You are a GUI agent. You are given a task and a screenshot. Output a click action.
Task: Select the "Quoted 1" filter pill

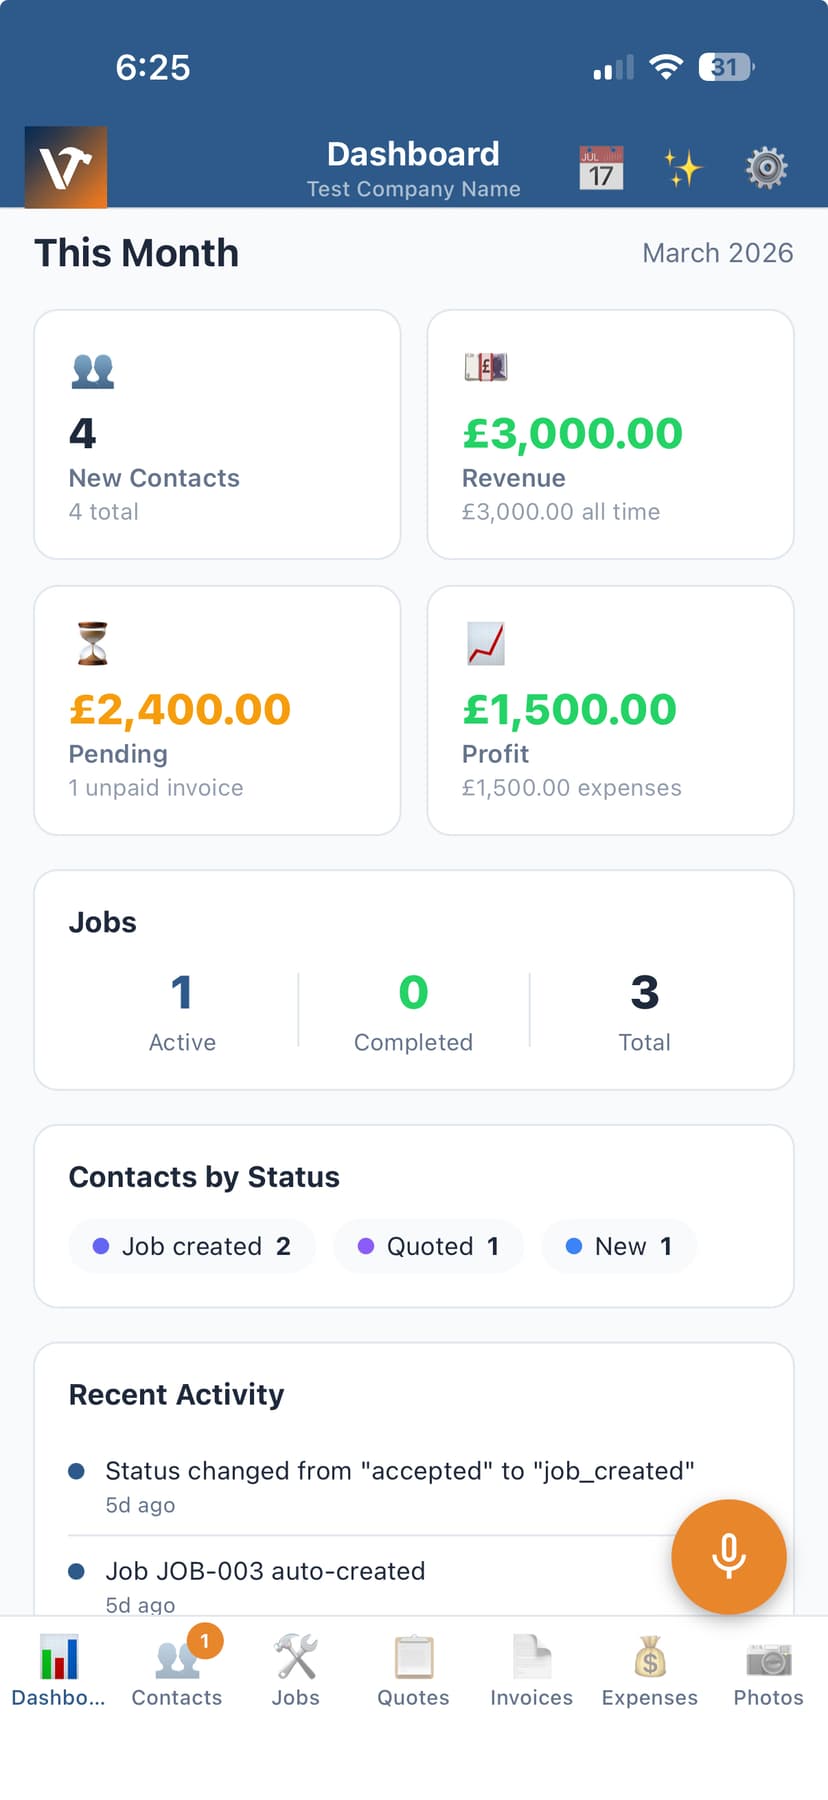(428, 1246)
